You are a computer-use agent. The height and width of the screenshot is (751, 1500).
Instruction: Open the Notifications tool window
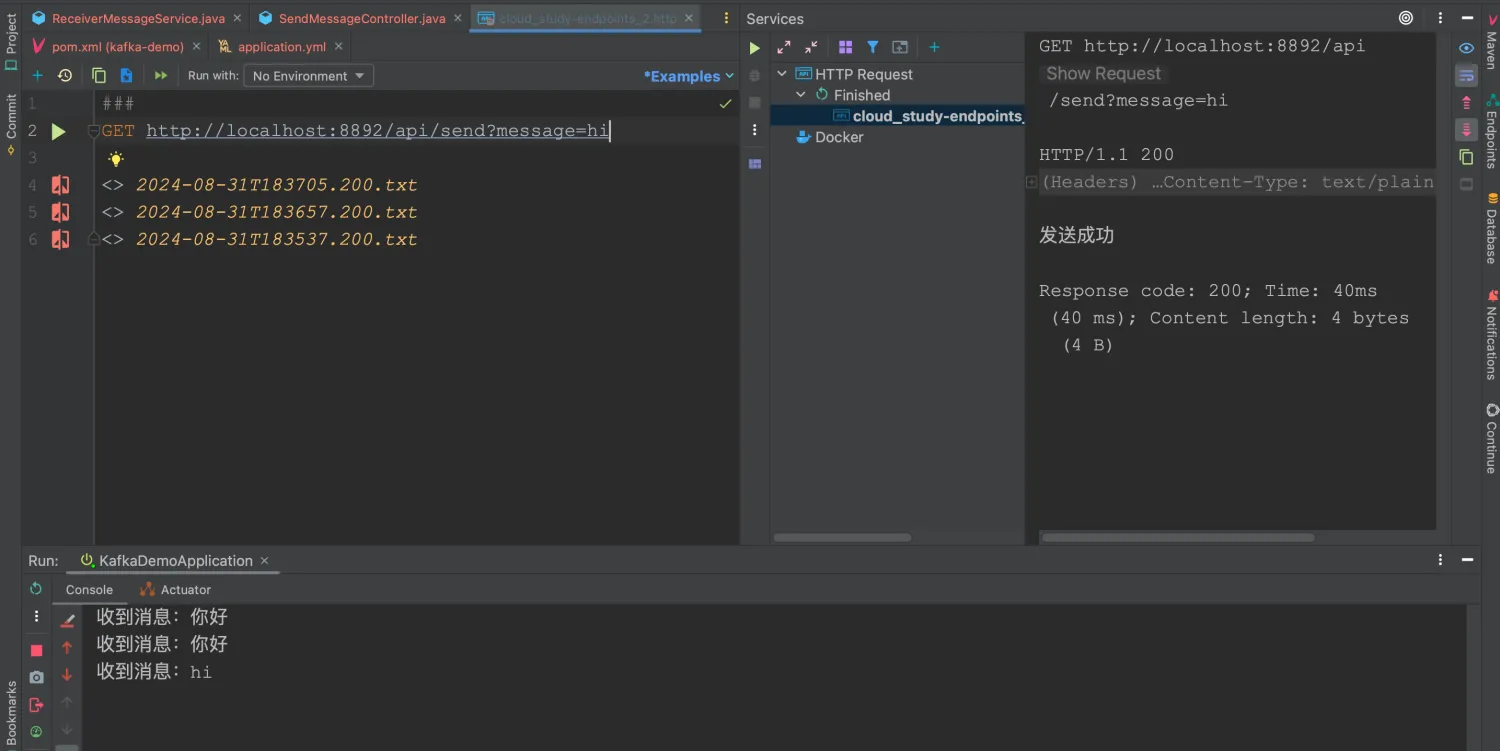pyautogui.click(x=1491, y=335)
